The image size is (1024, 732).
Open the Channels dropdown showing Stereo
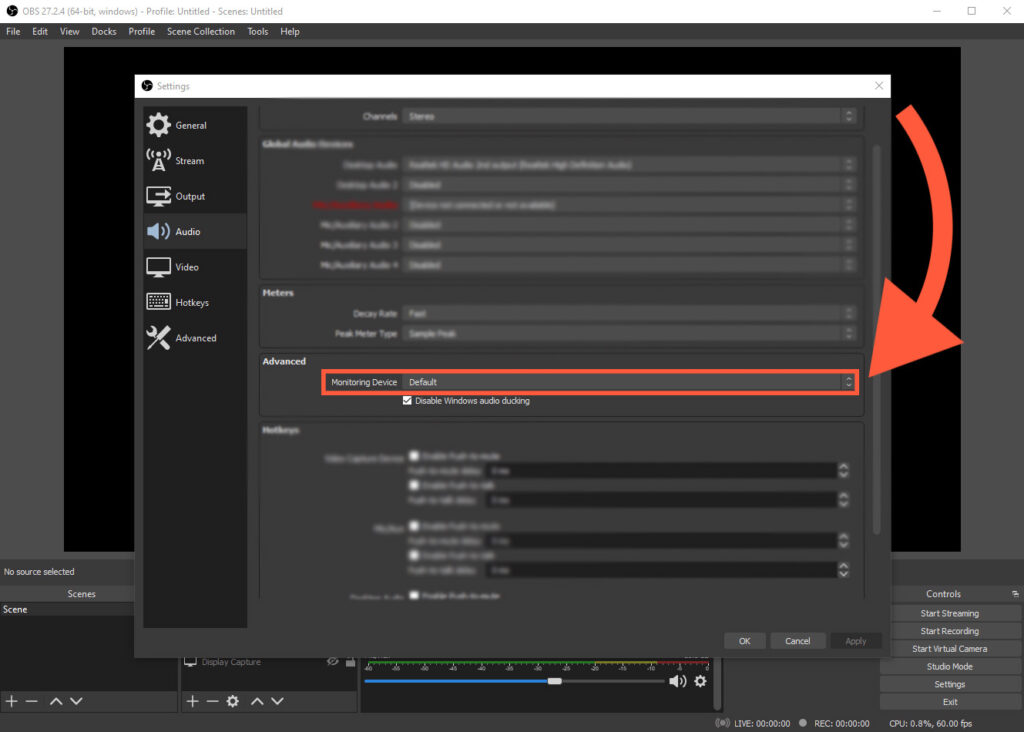[631, 116]
